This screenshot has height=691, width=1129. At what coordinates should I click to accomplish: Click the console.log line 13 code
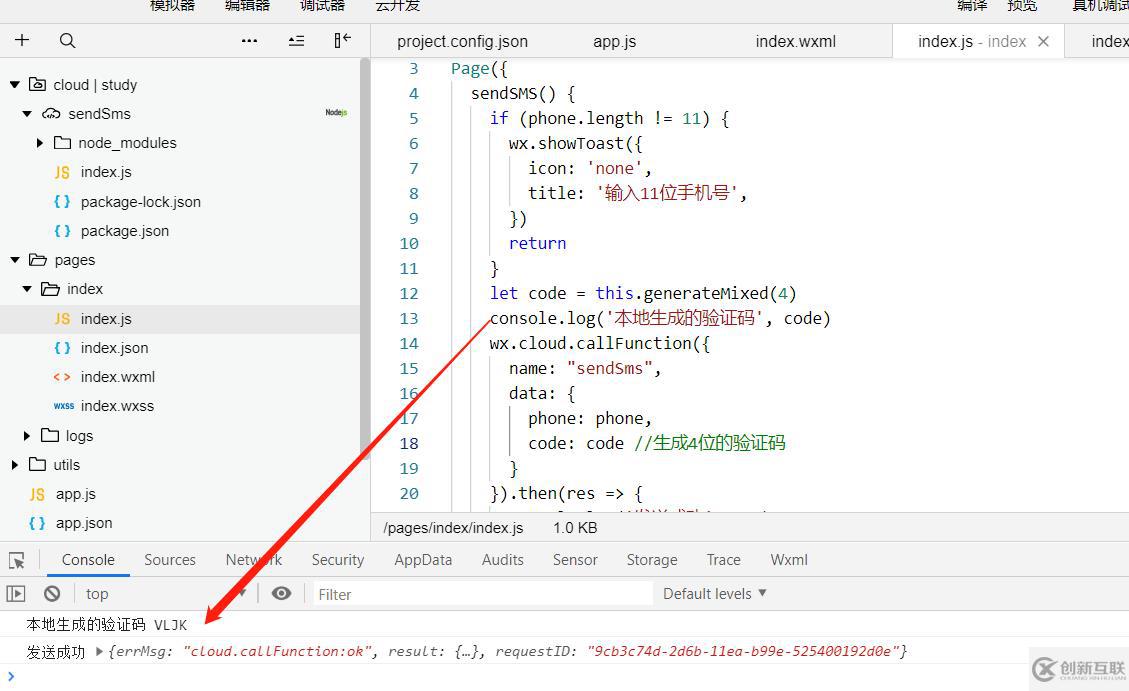click(660, 318)
